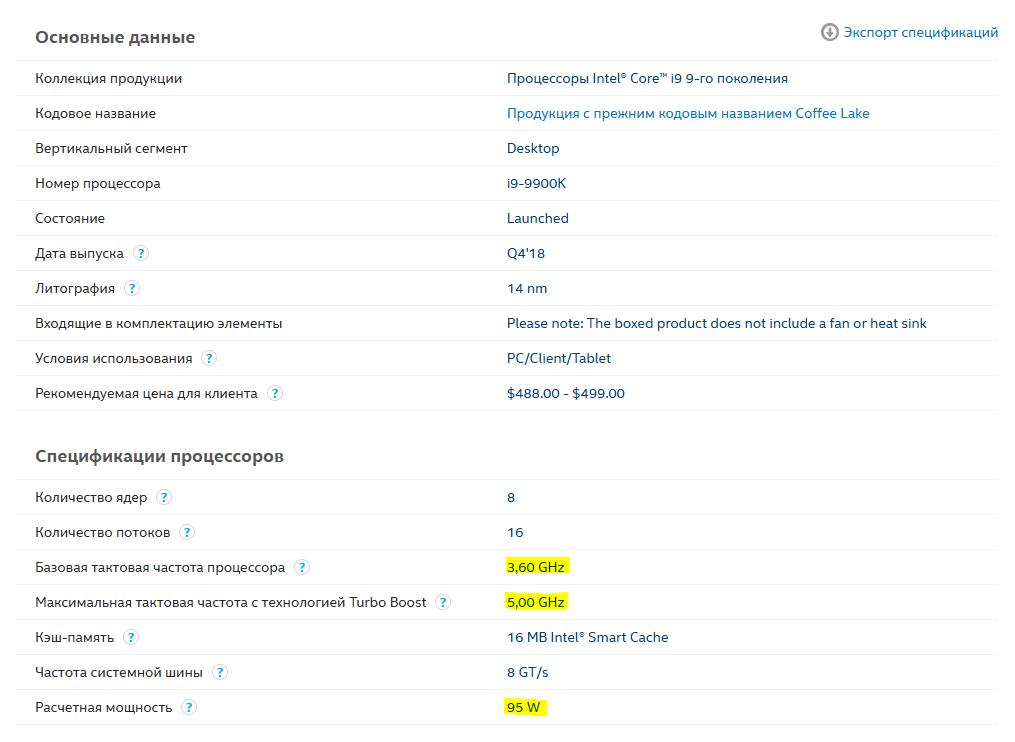Viewport: 1015px width, 742px height.
Task: Click the Спецификации процессоров heading
Action: point(159,456)
